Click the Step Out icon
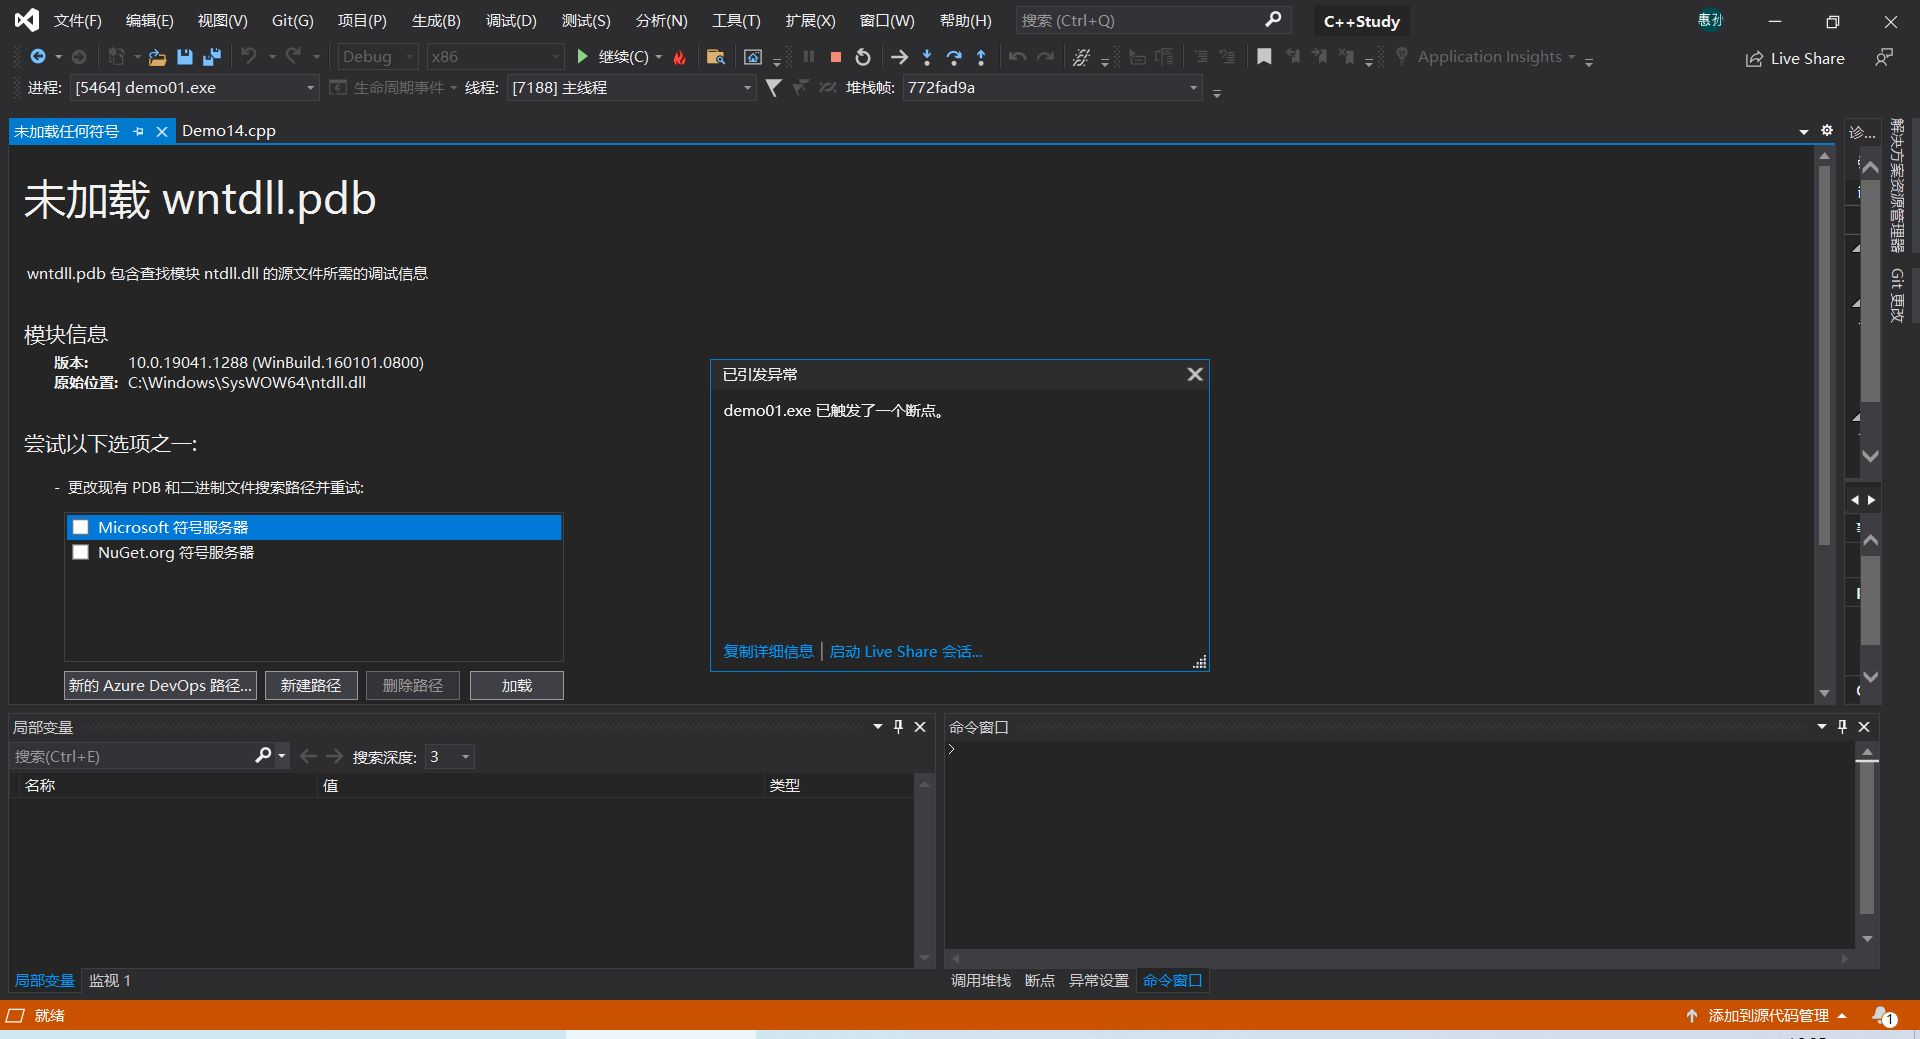The width and height of the screenshot is (1920, 1039). [981, 57]
